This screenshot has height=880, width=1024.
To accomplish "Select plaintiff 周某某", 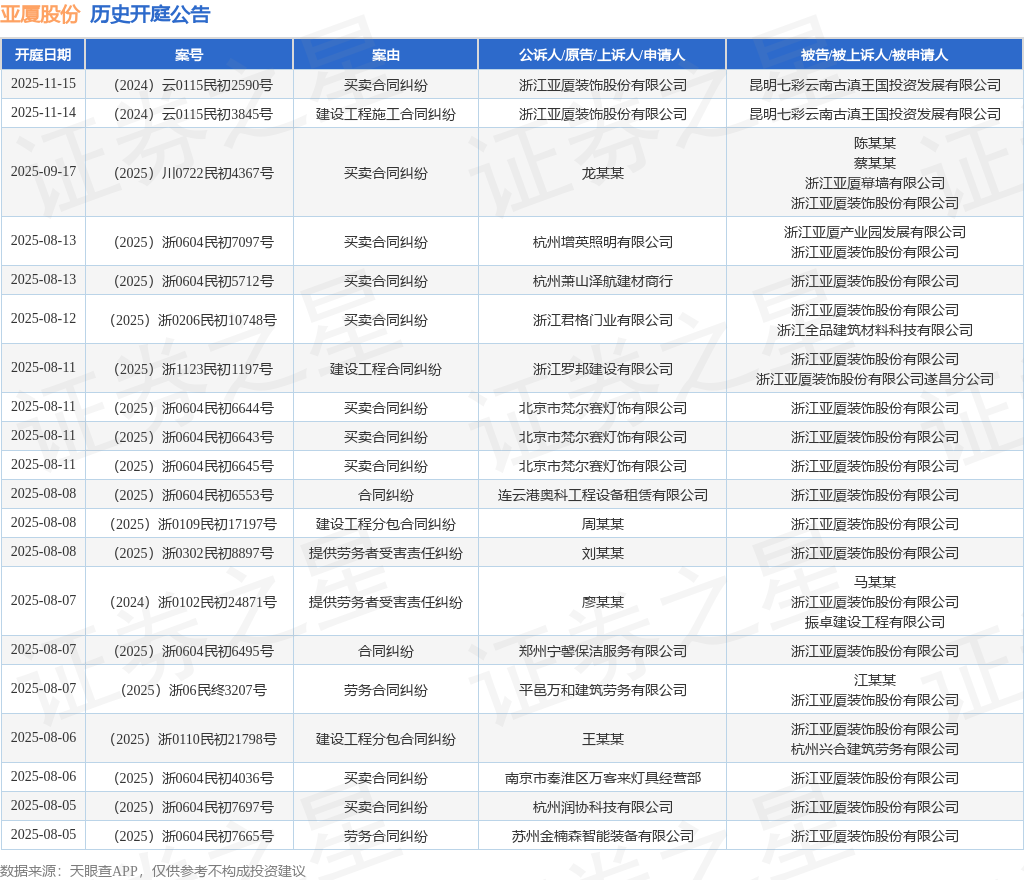I will [602, 524].
